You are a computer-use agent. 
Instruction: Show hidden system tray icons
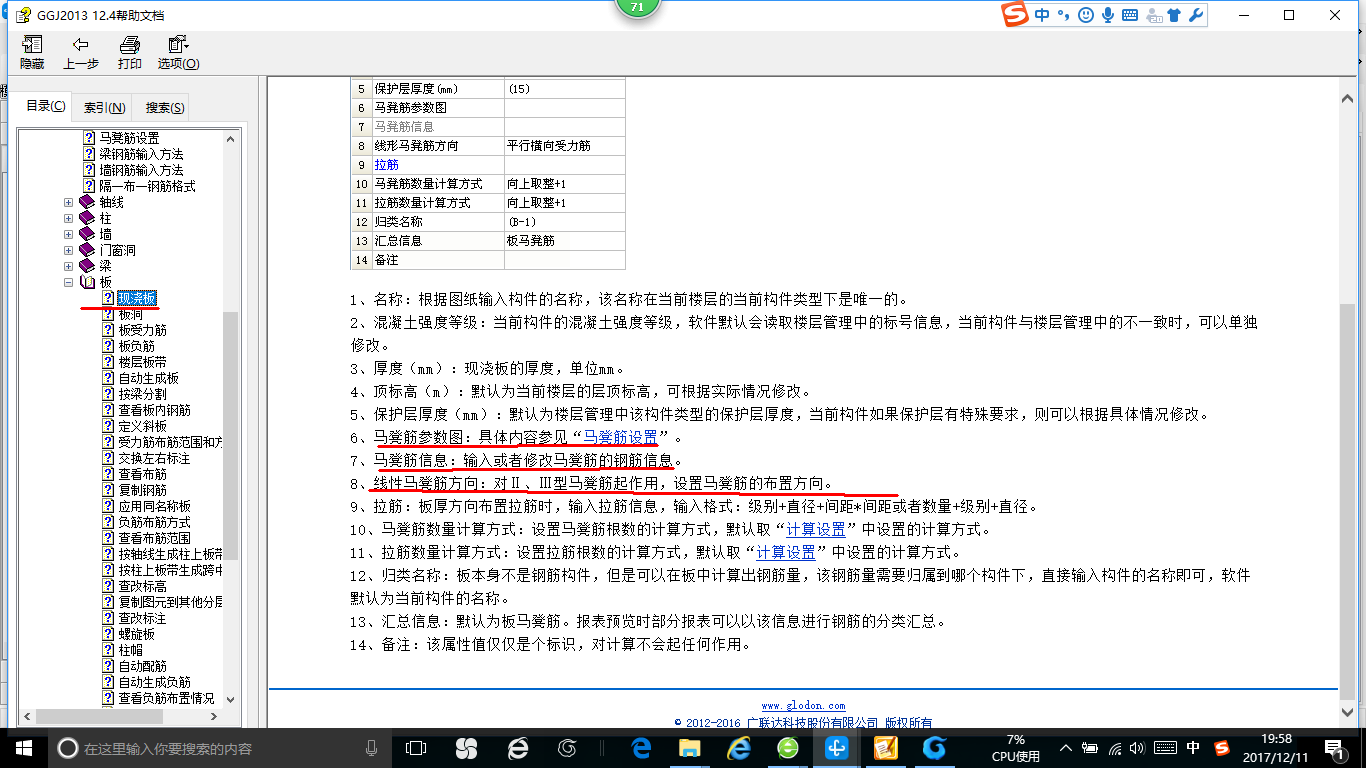coord(1066,748)
